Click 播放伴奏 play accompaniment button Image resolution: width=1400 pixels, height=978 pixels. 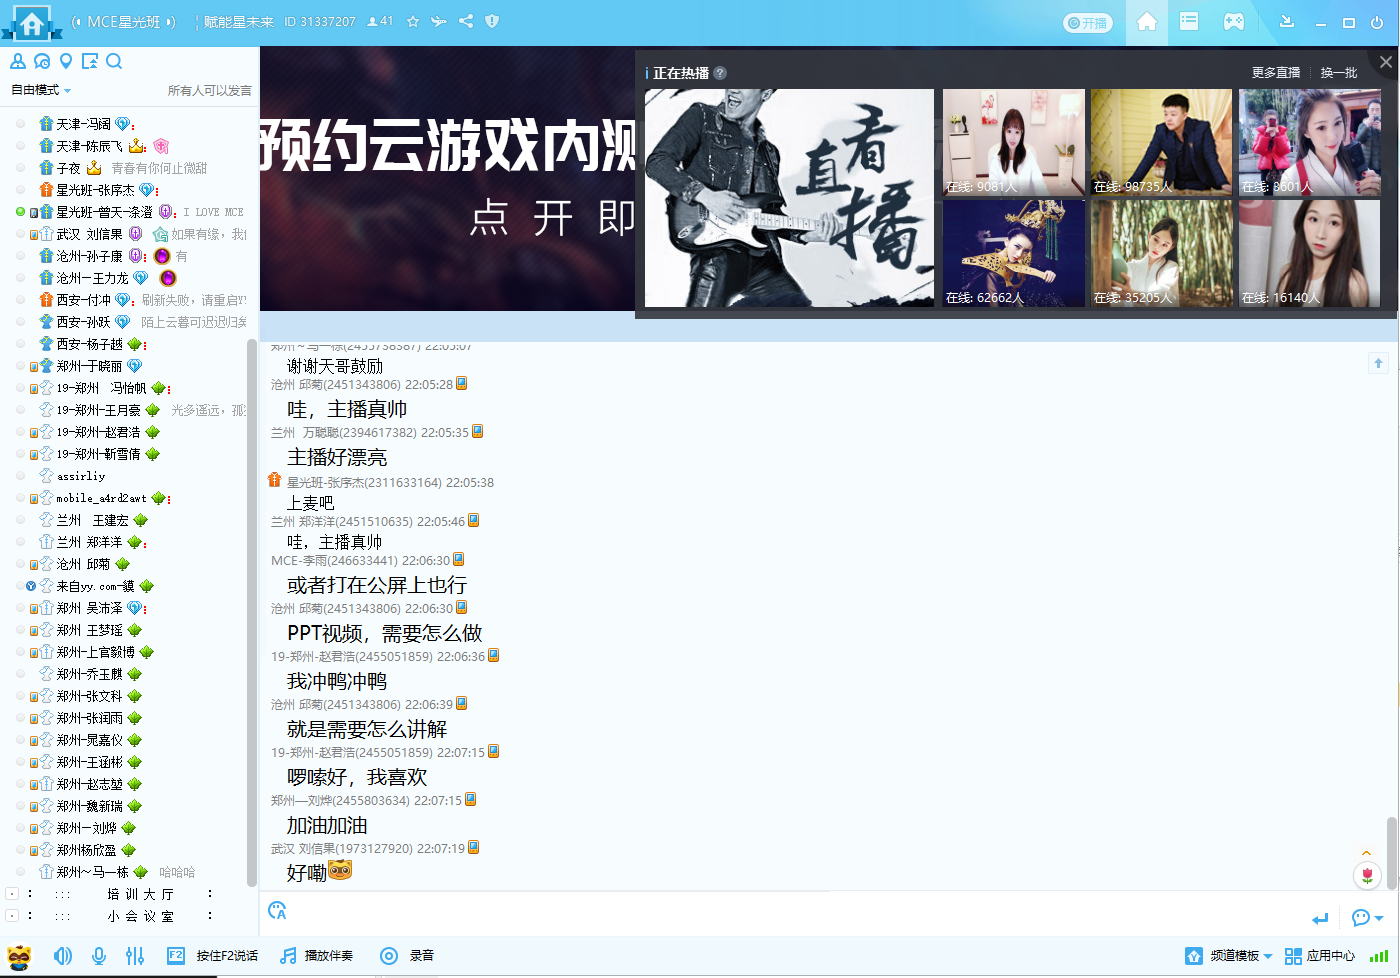[316, 956]
